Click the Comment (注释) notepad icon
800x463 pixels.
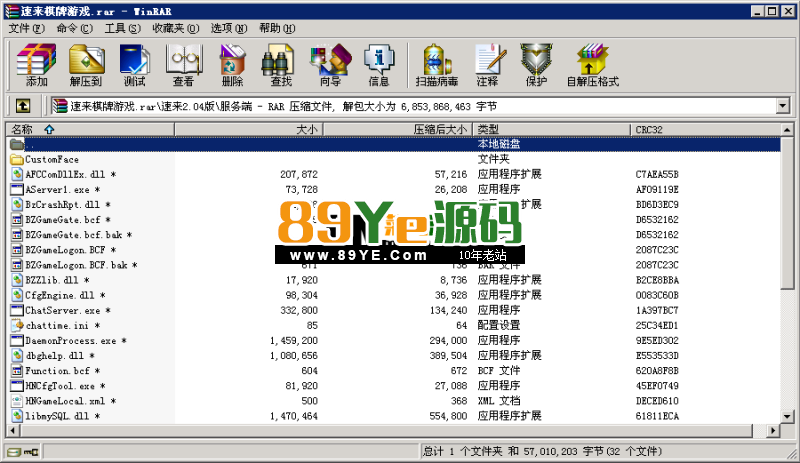(x=488, y=65)
